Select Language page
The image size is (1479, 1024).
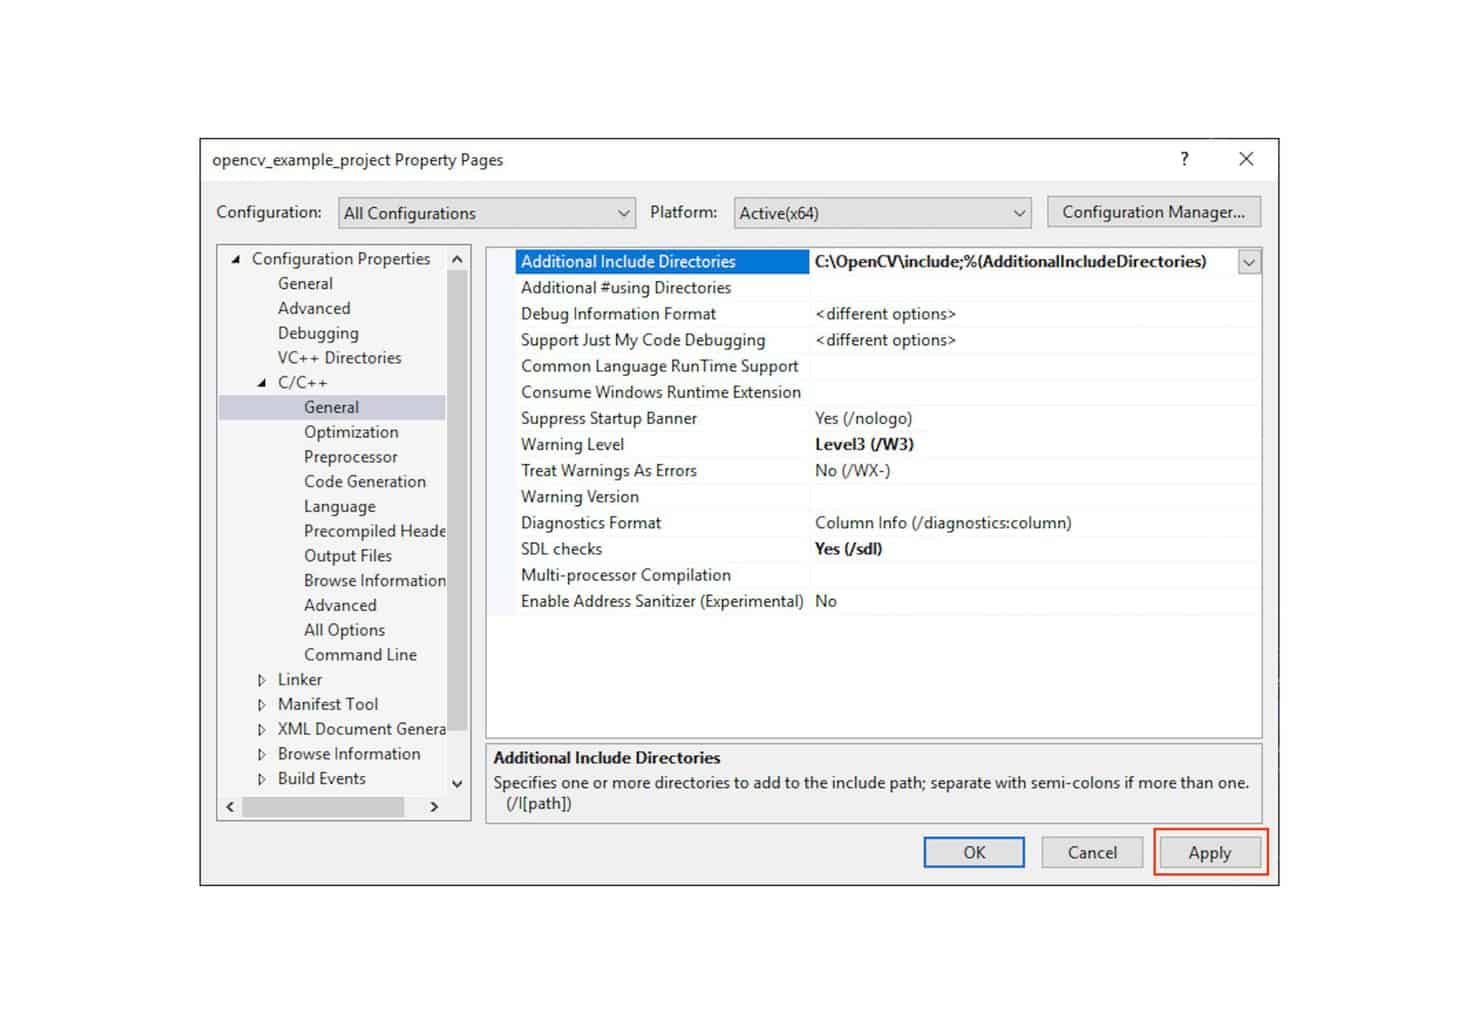(x=340, y=507)
